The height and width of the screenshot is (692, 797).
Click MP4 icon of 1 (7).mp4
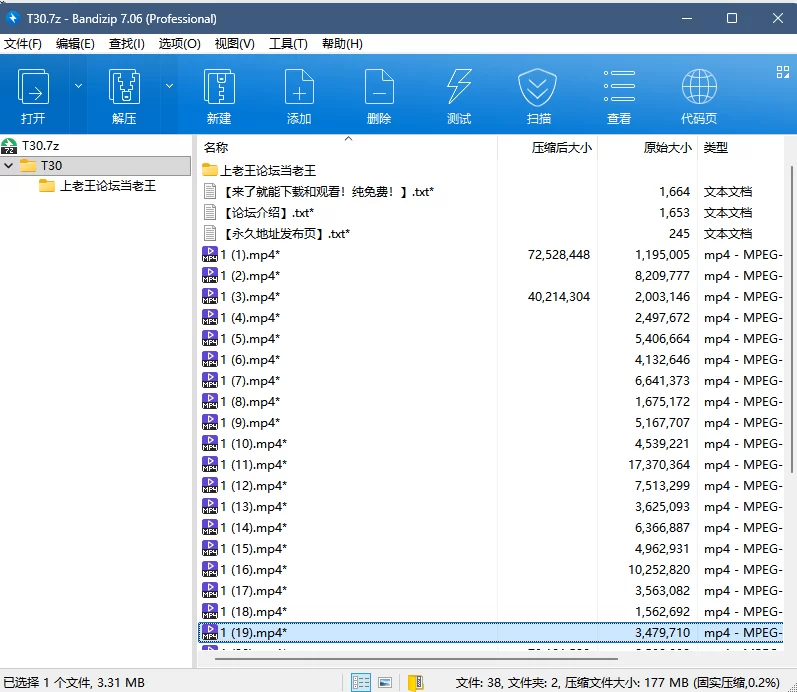(209, 380)
